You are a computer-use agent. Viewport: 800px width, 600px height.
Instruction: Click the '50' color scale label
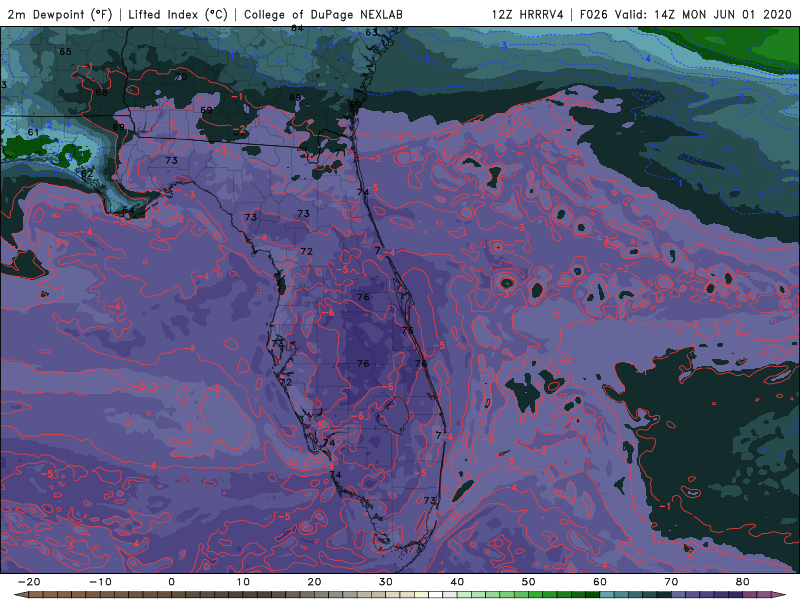click(x=529, y=582)
